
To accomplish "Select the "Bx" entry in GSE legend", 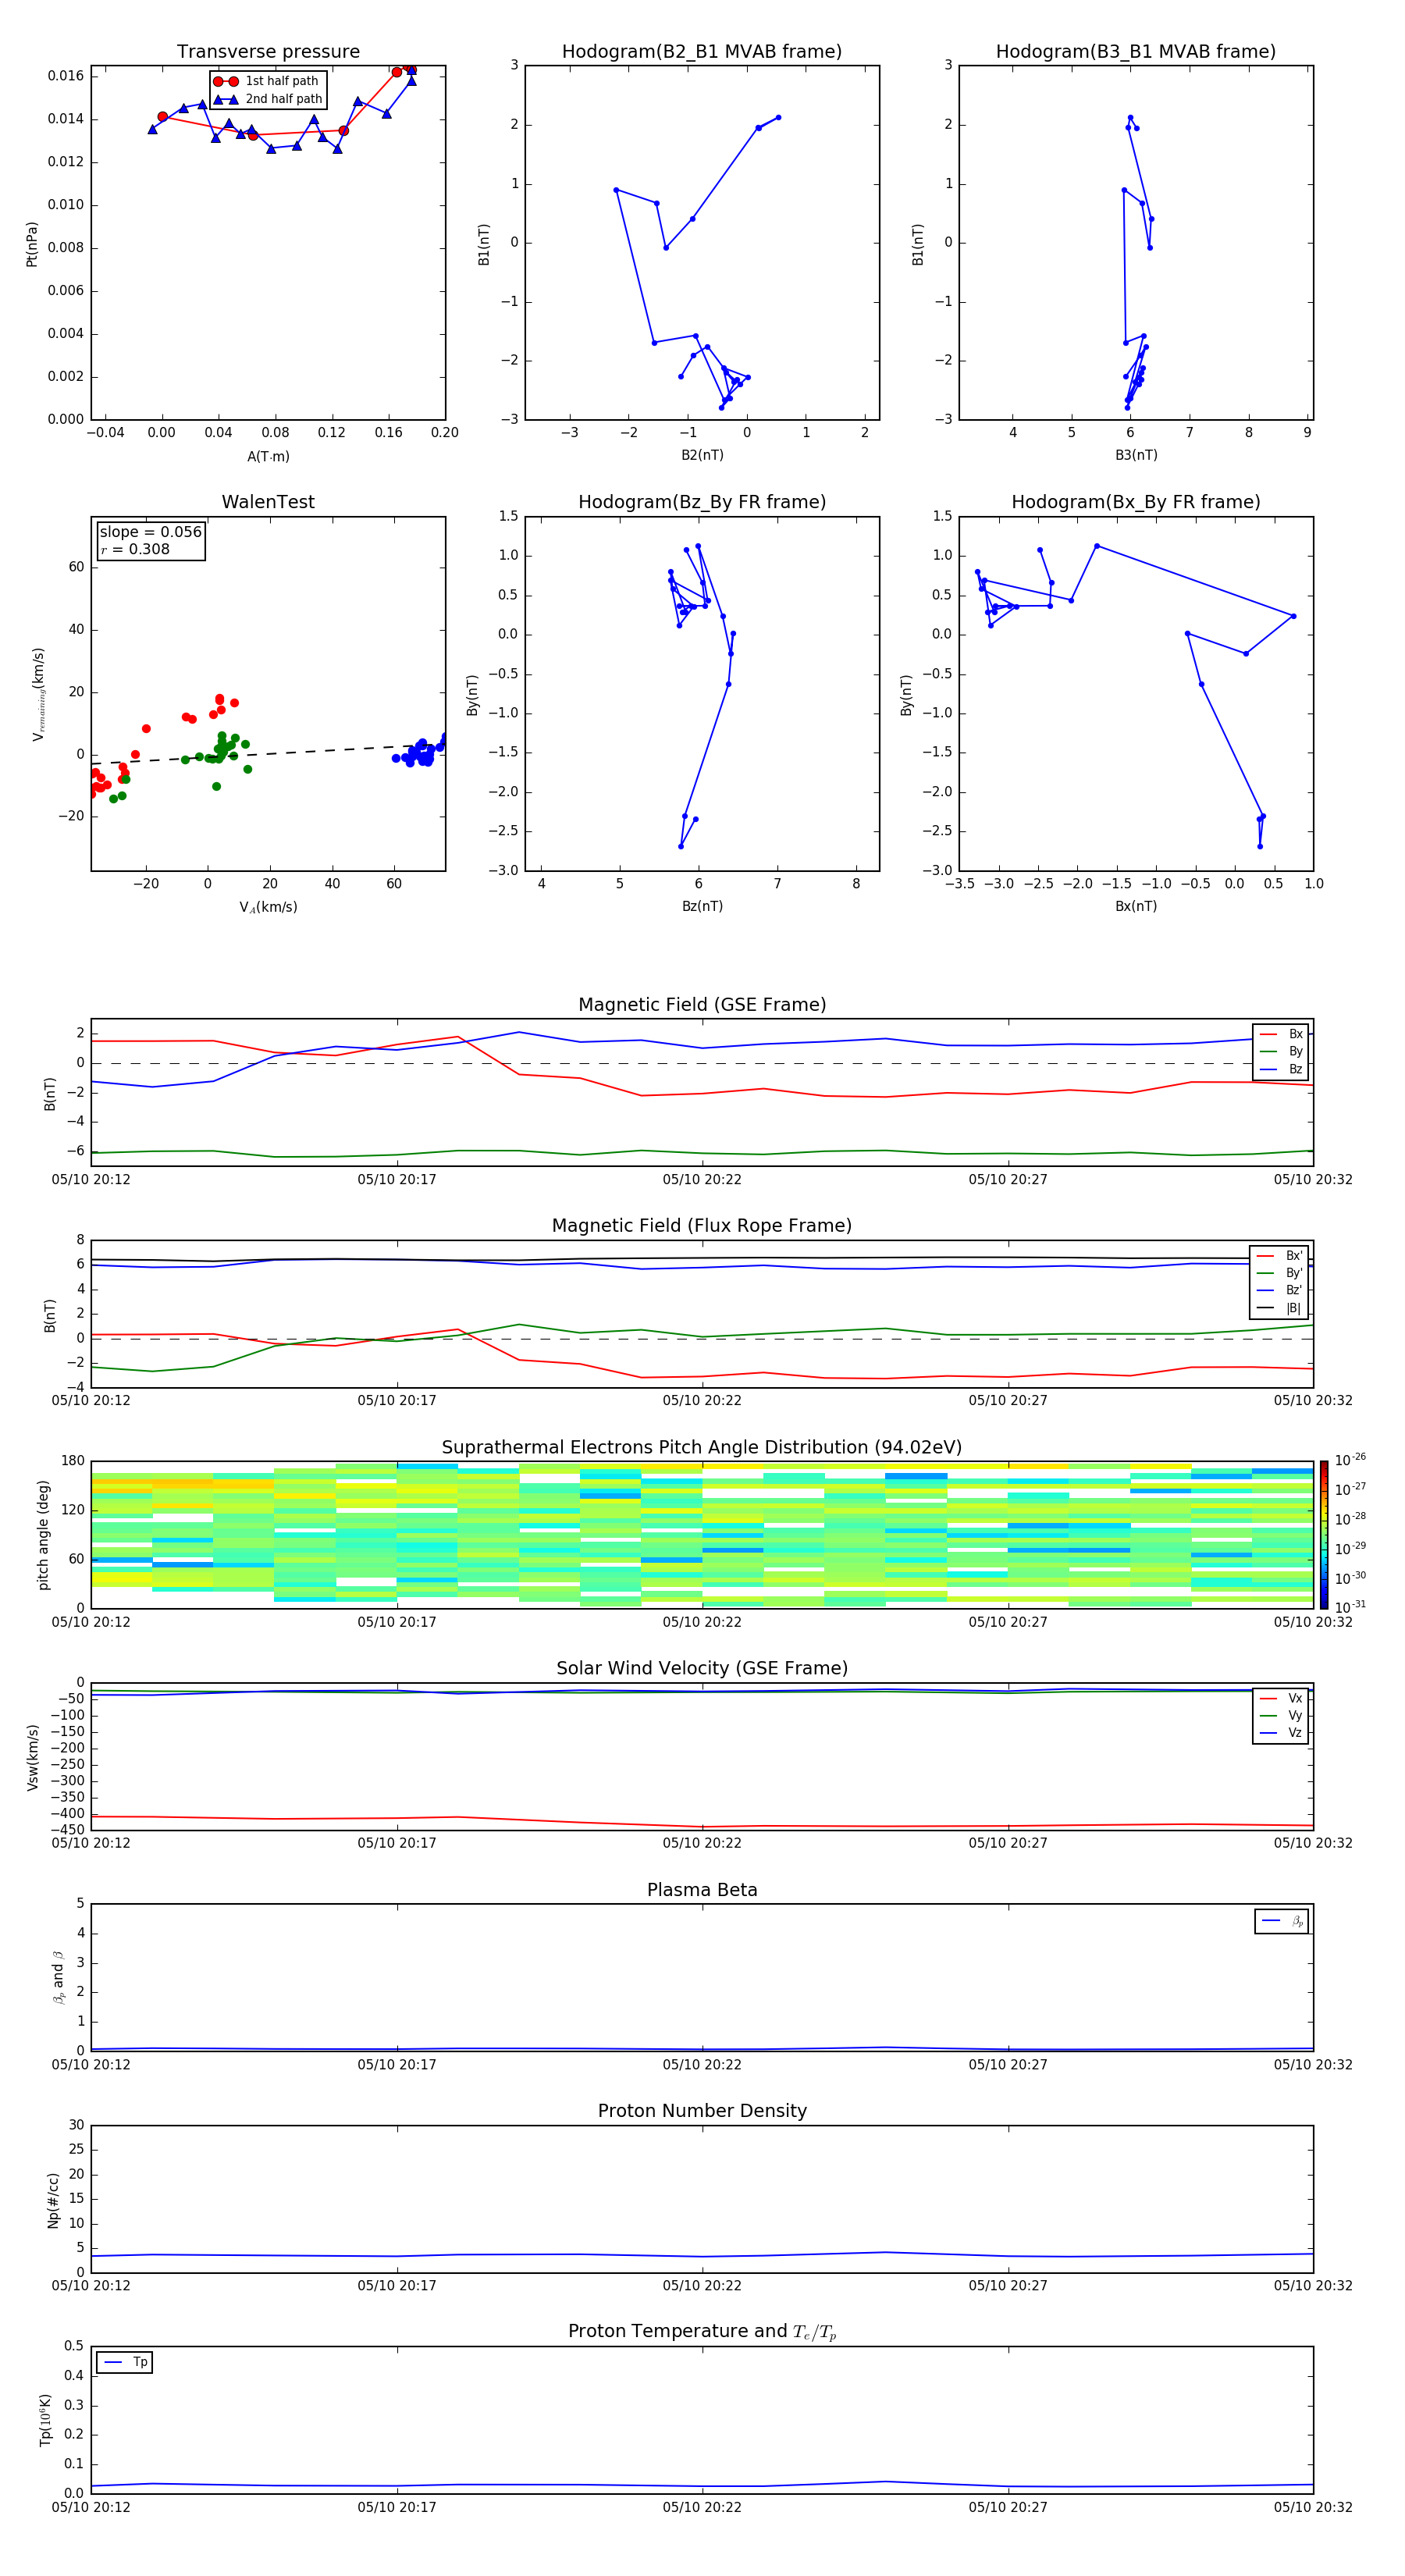I will [x=1281, y=1034].
